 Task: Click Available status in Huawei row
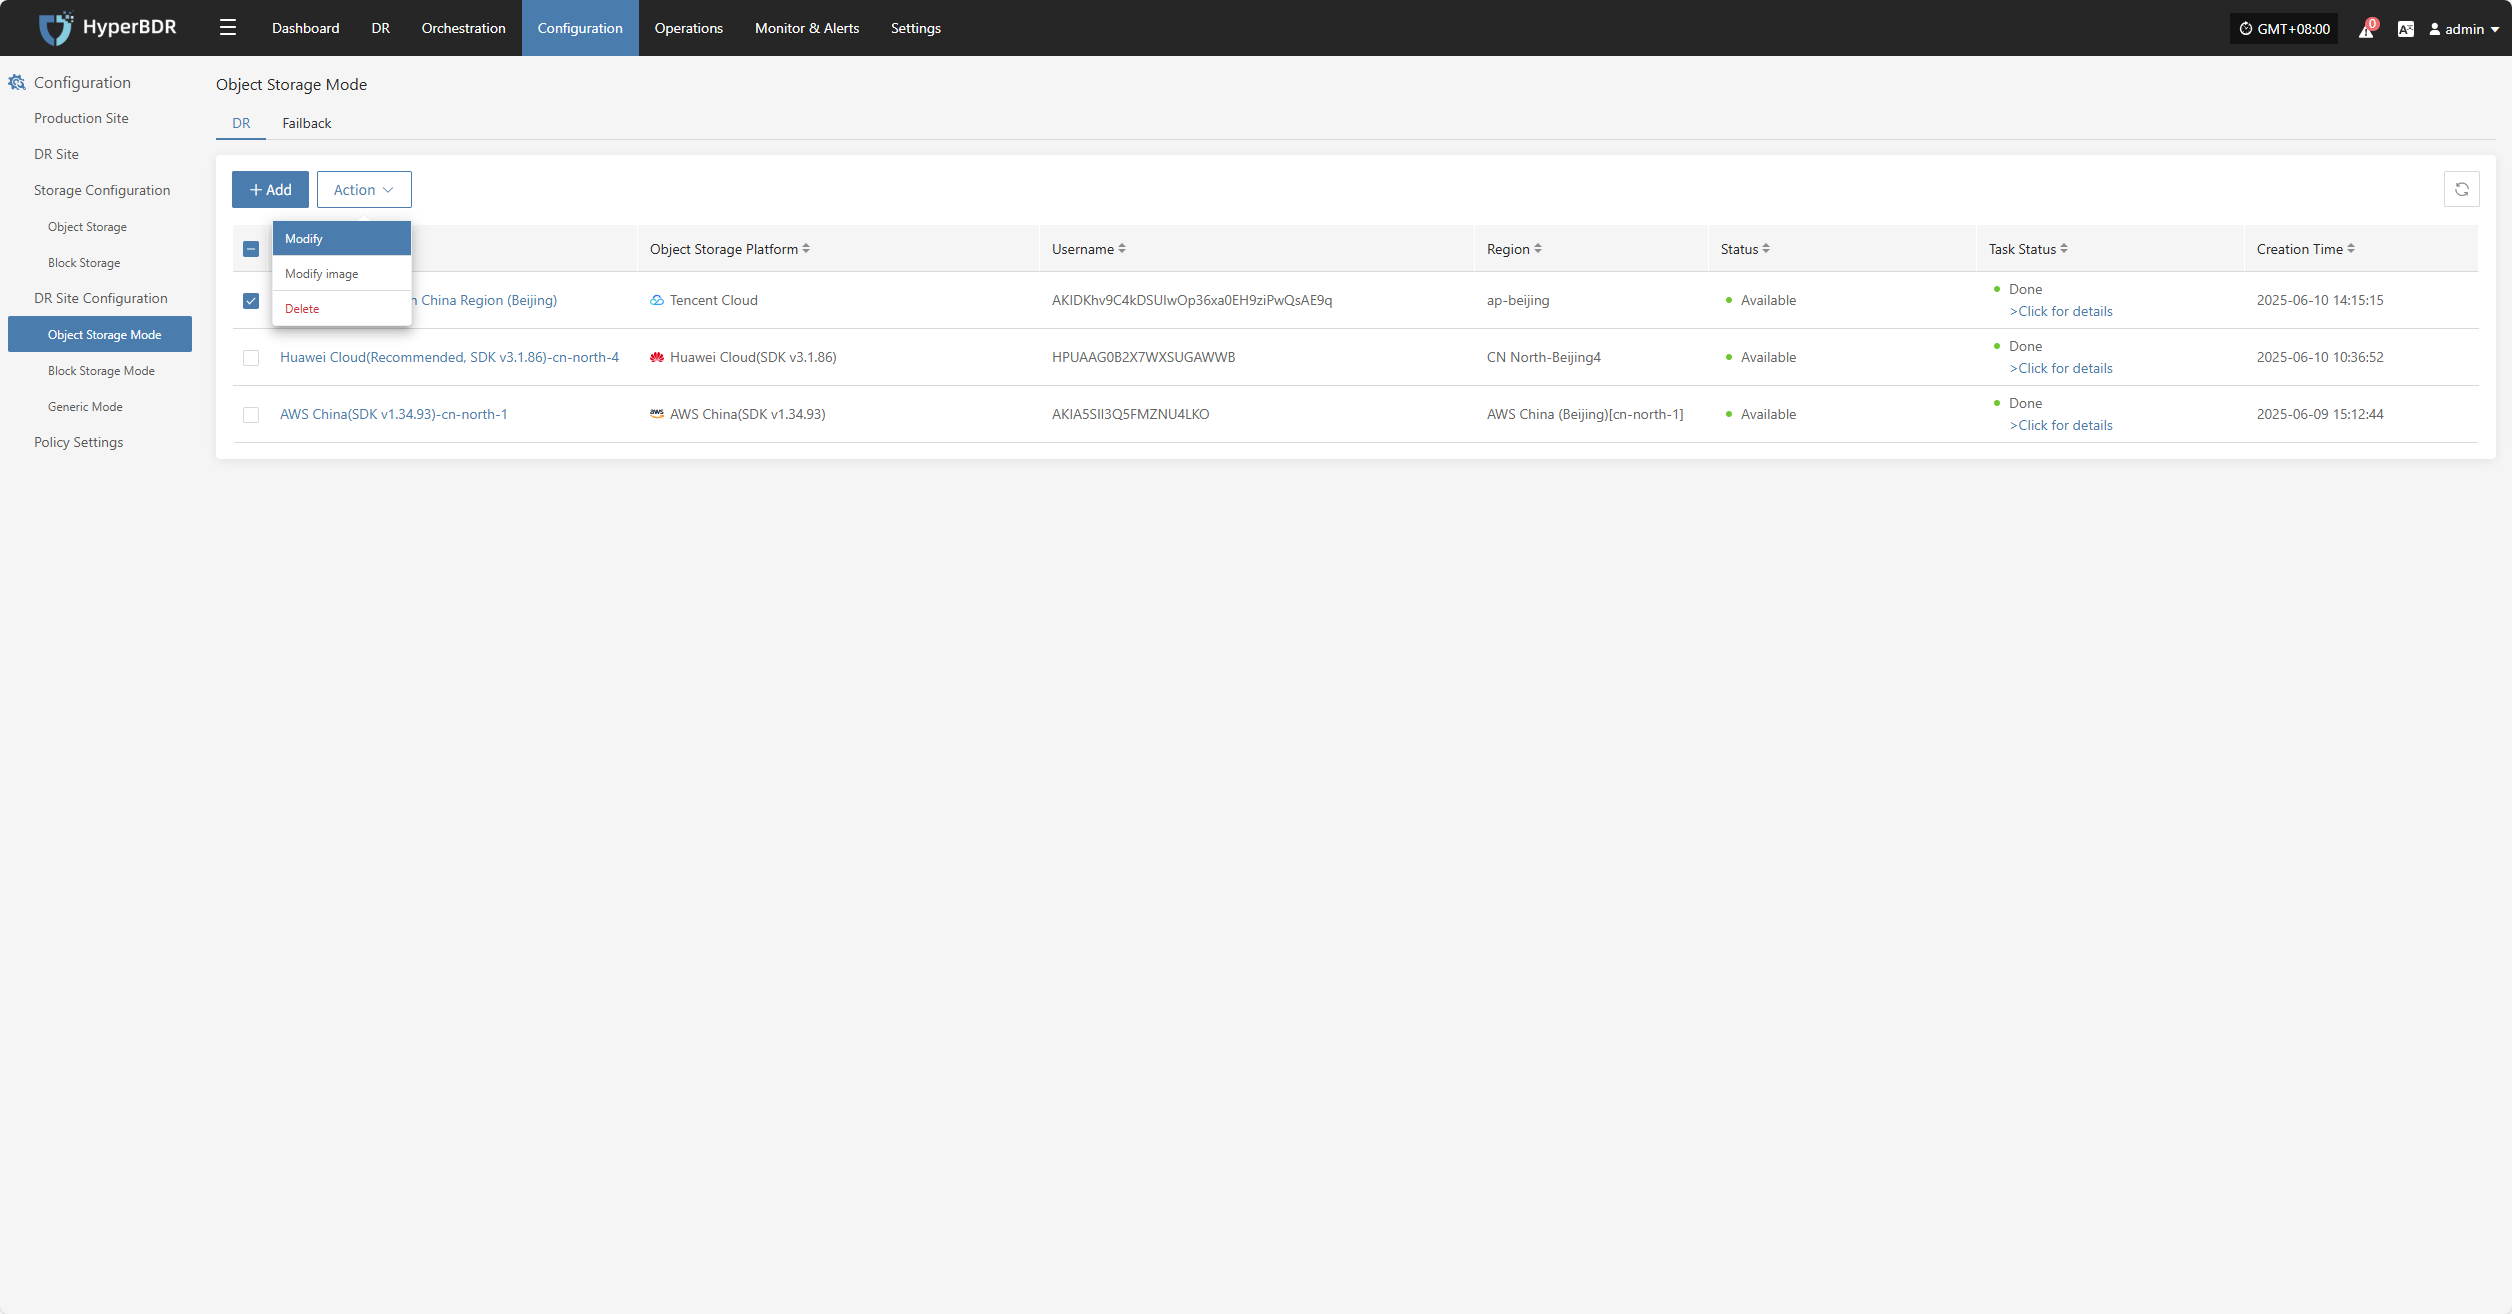point(1768,357)
